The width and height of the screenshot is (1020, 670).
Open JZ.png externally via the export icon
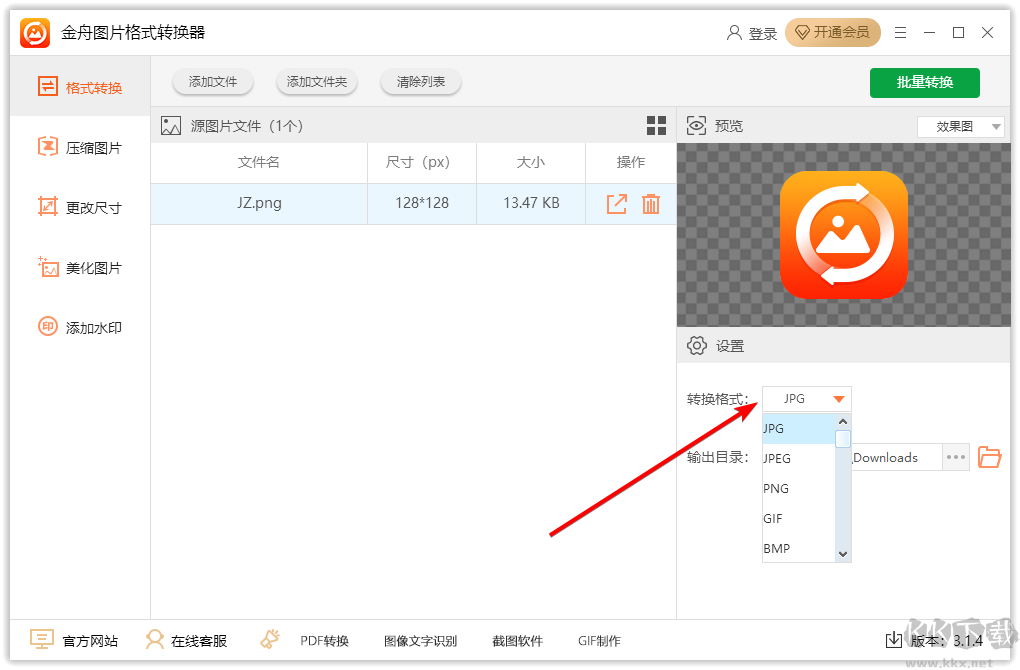[x=617, y=203]
